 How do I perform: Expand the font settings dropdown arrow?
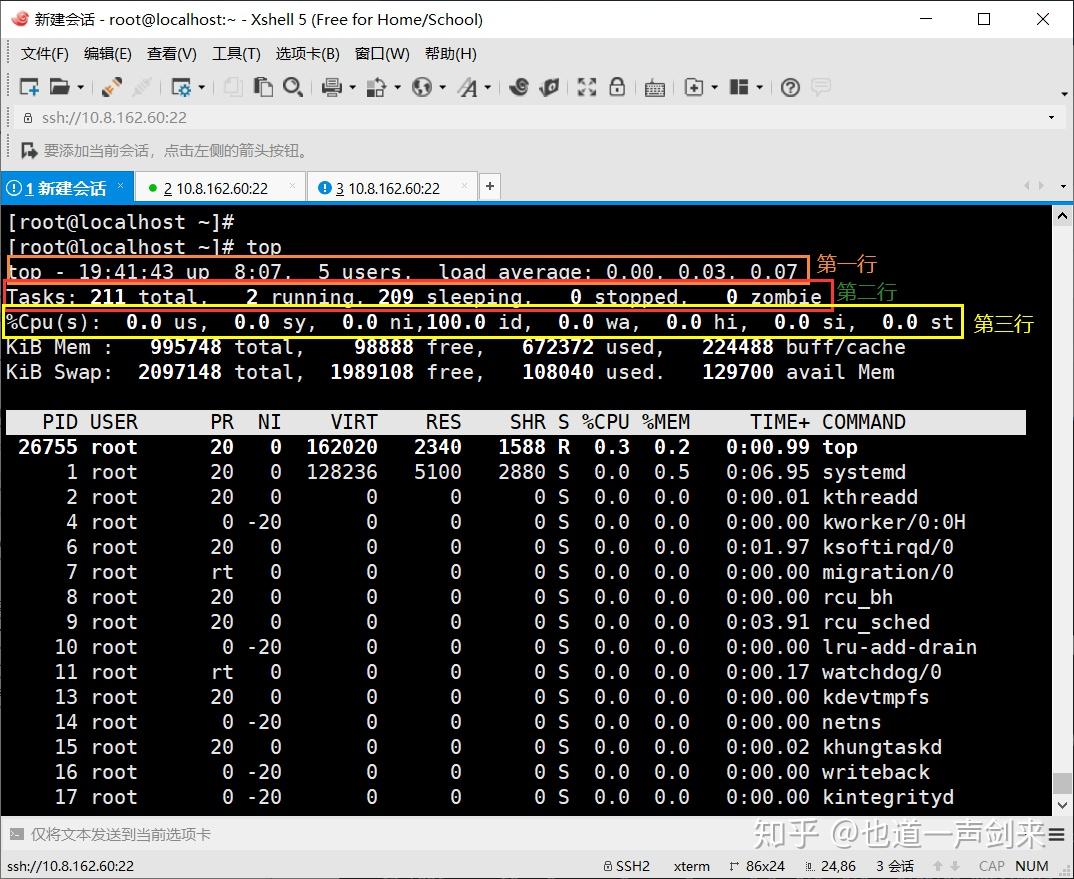[x=489, y=88]
